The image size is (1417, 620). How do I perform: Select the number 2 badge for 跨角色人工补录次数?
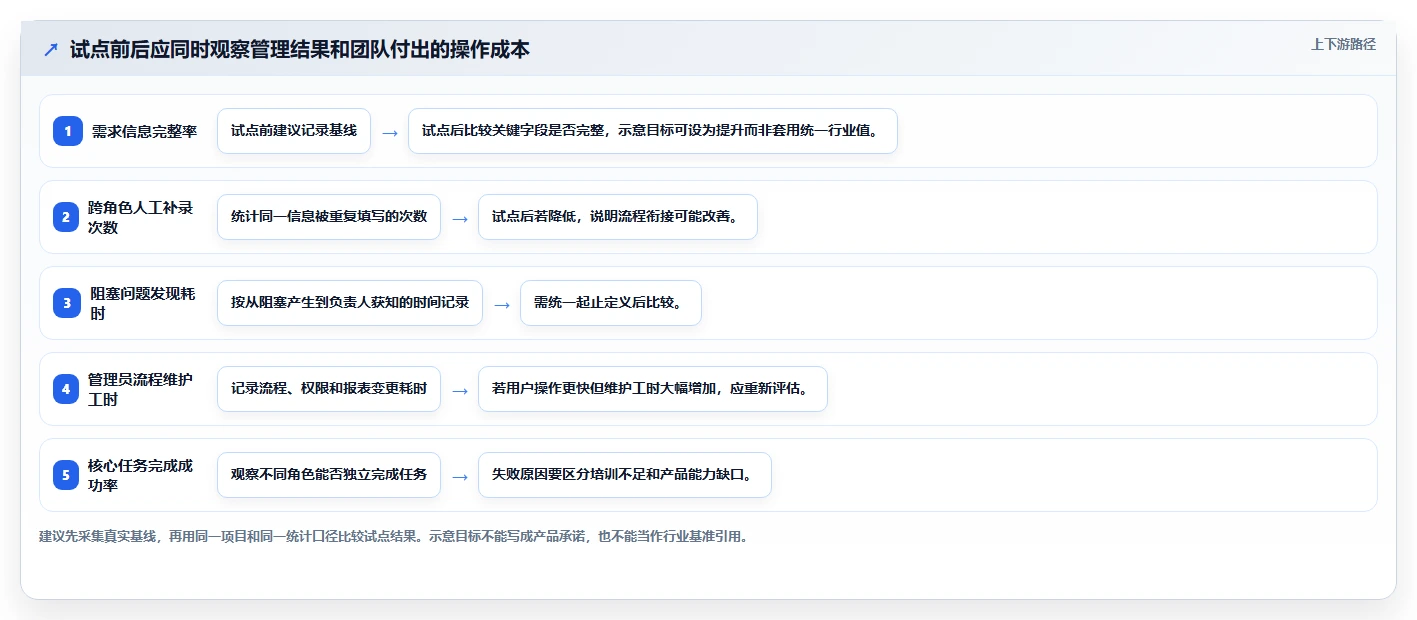[x=68, y=217]
